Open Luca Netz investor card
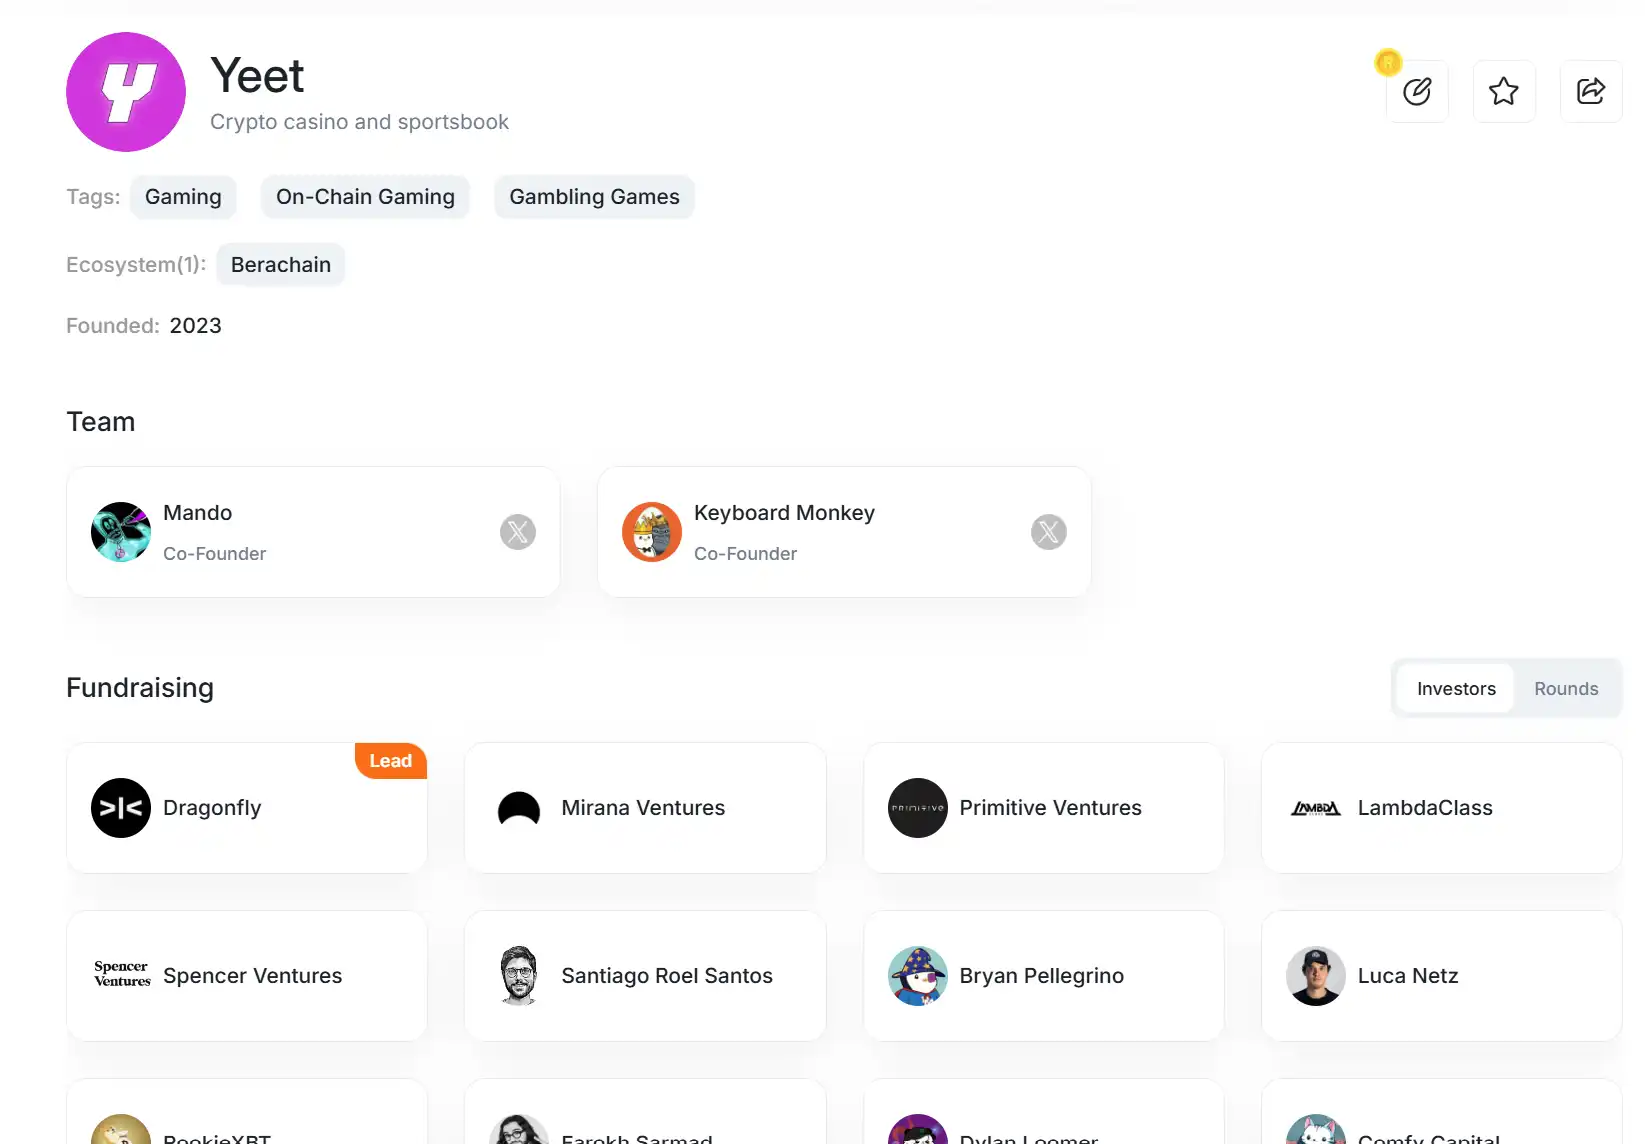 (x=1441, y=976)
